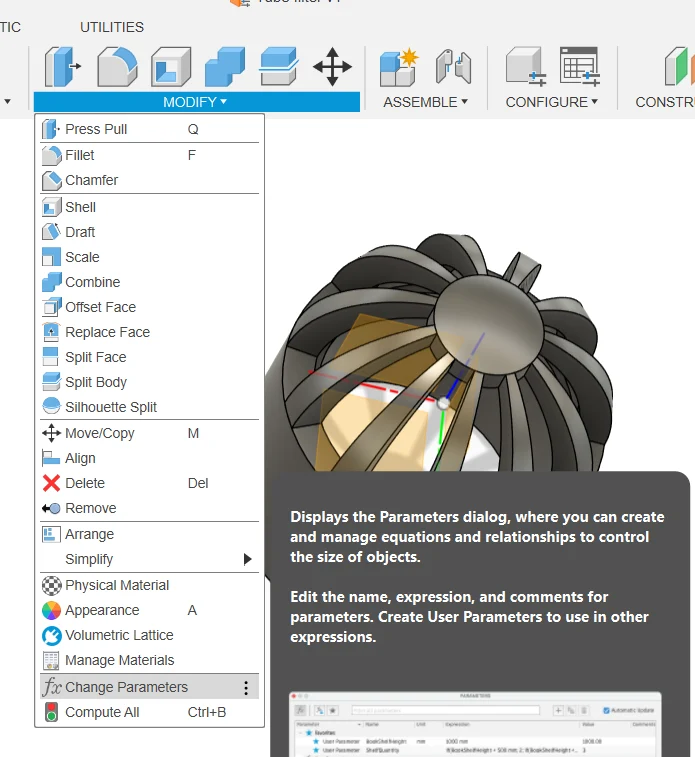Click the red Delete X icon

click(x=52, y=483)
